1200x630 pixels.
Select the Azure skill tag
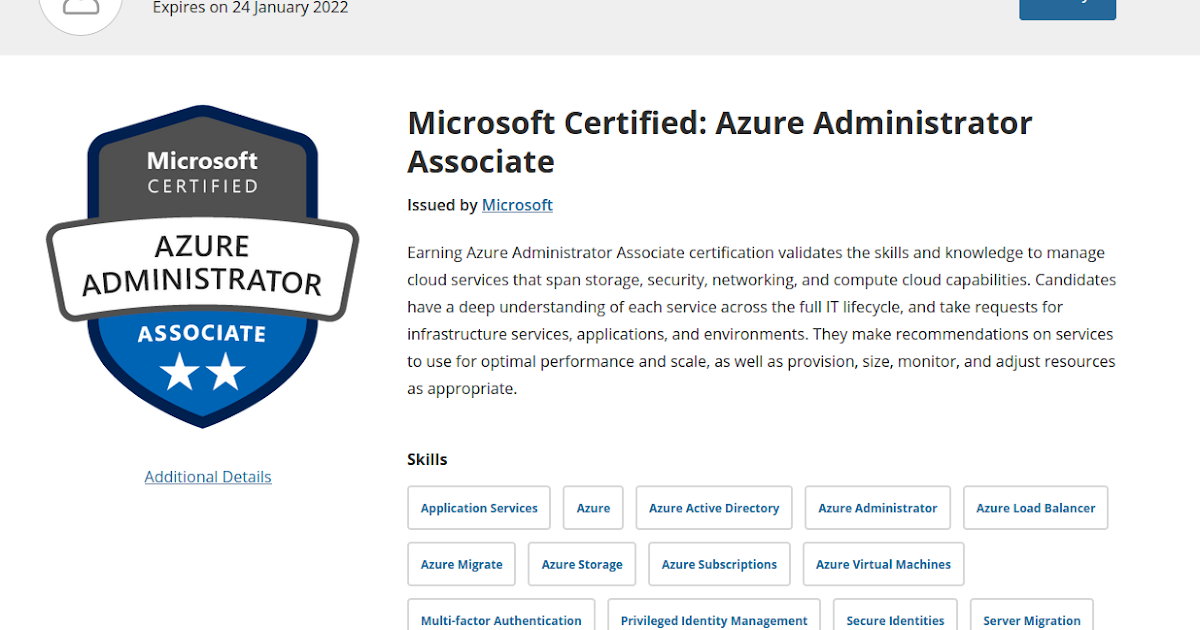[x=592, y=507]
